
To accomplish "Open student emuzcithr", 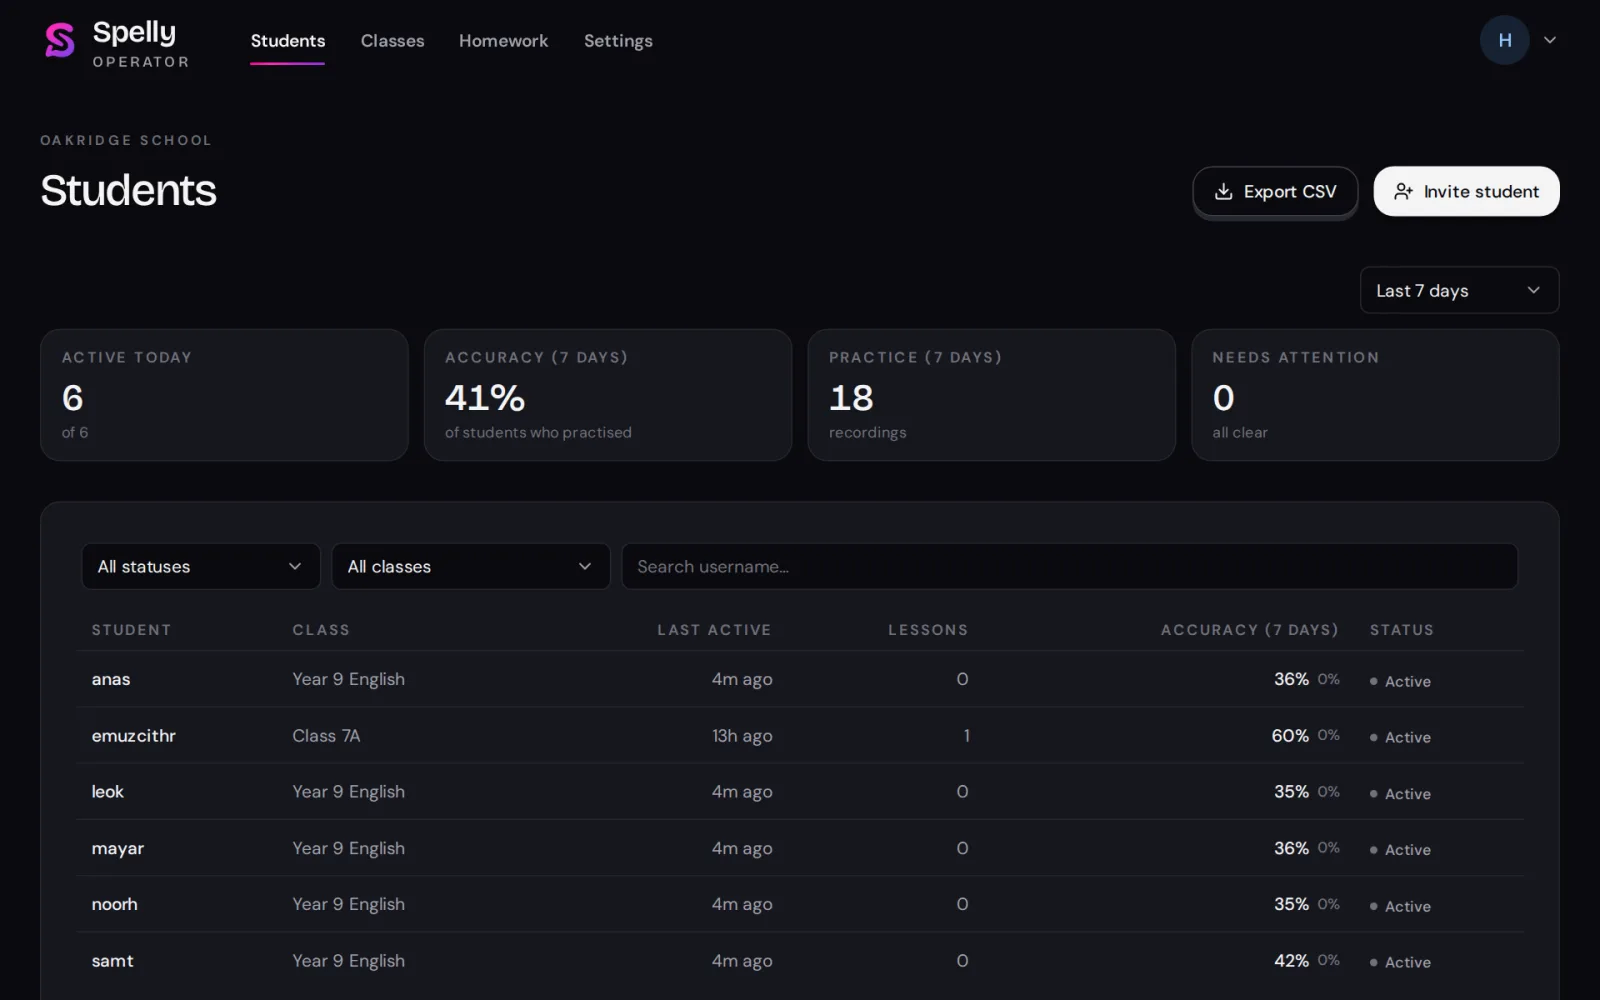I will (133, 735).
